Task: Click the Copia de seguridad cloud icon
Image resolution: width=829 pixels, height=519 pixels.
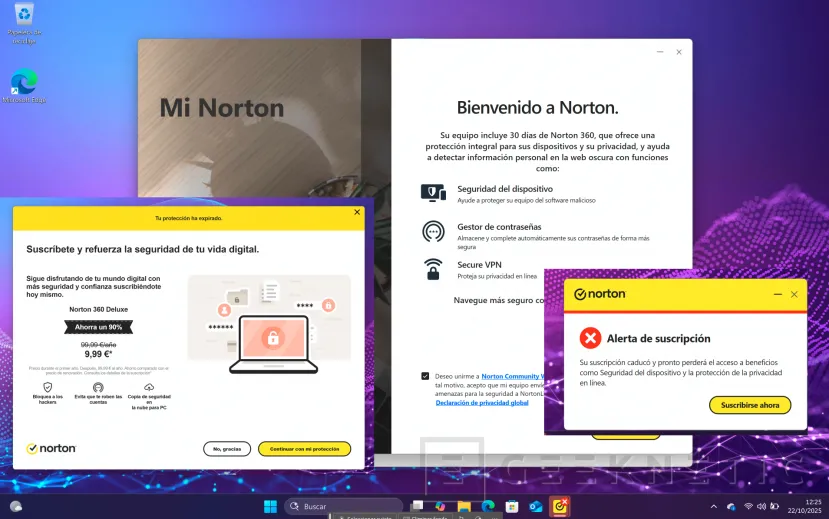Action: pyautogui.click(x=149, y=387)
